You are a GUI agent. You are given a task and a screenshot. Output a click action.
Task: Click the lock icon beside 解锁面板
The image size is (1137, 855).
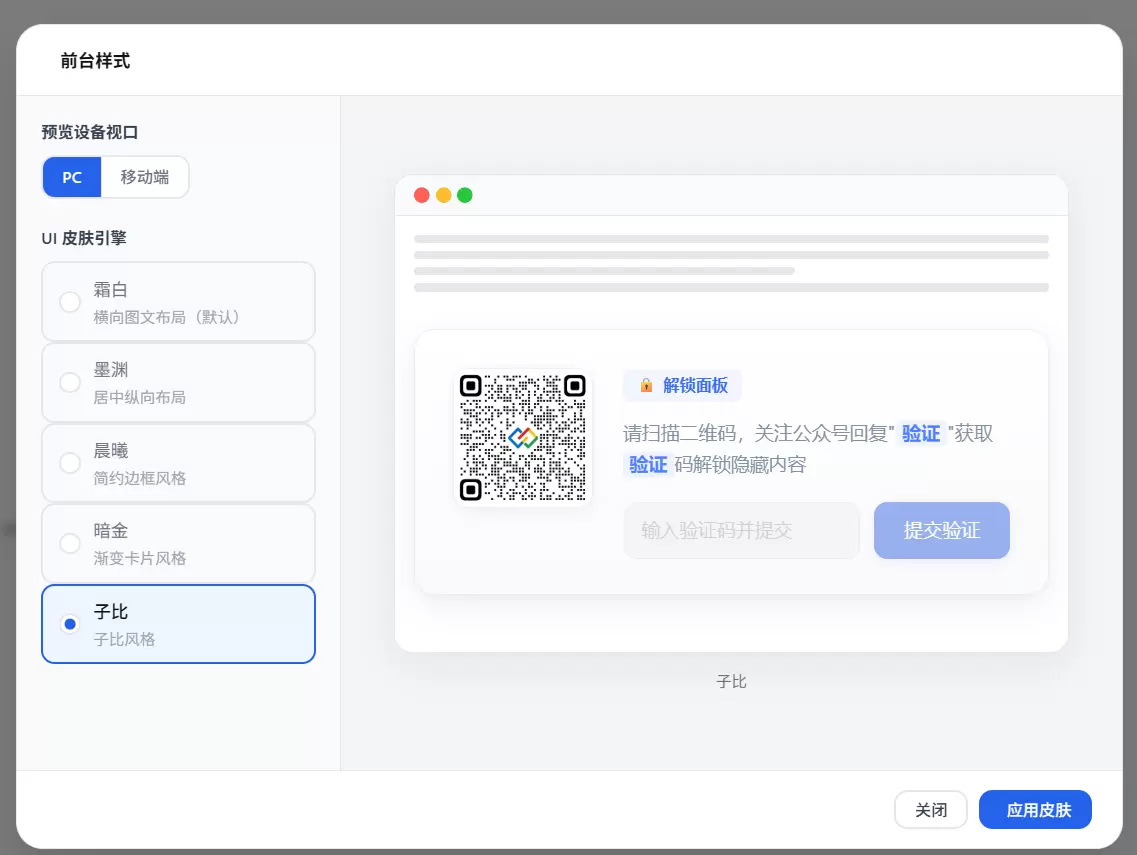pos(646,385)
